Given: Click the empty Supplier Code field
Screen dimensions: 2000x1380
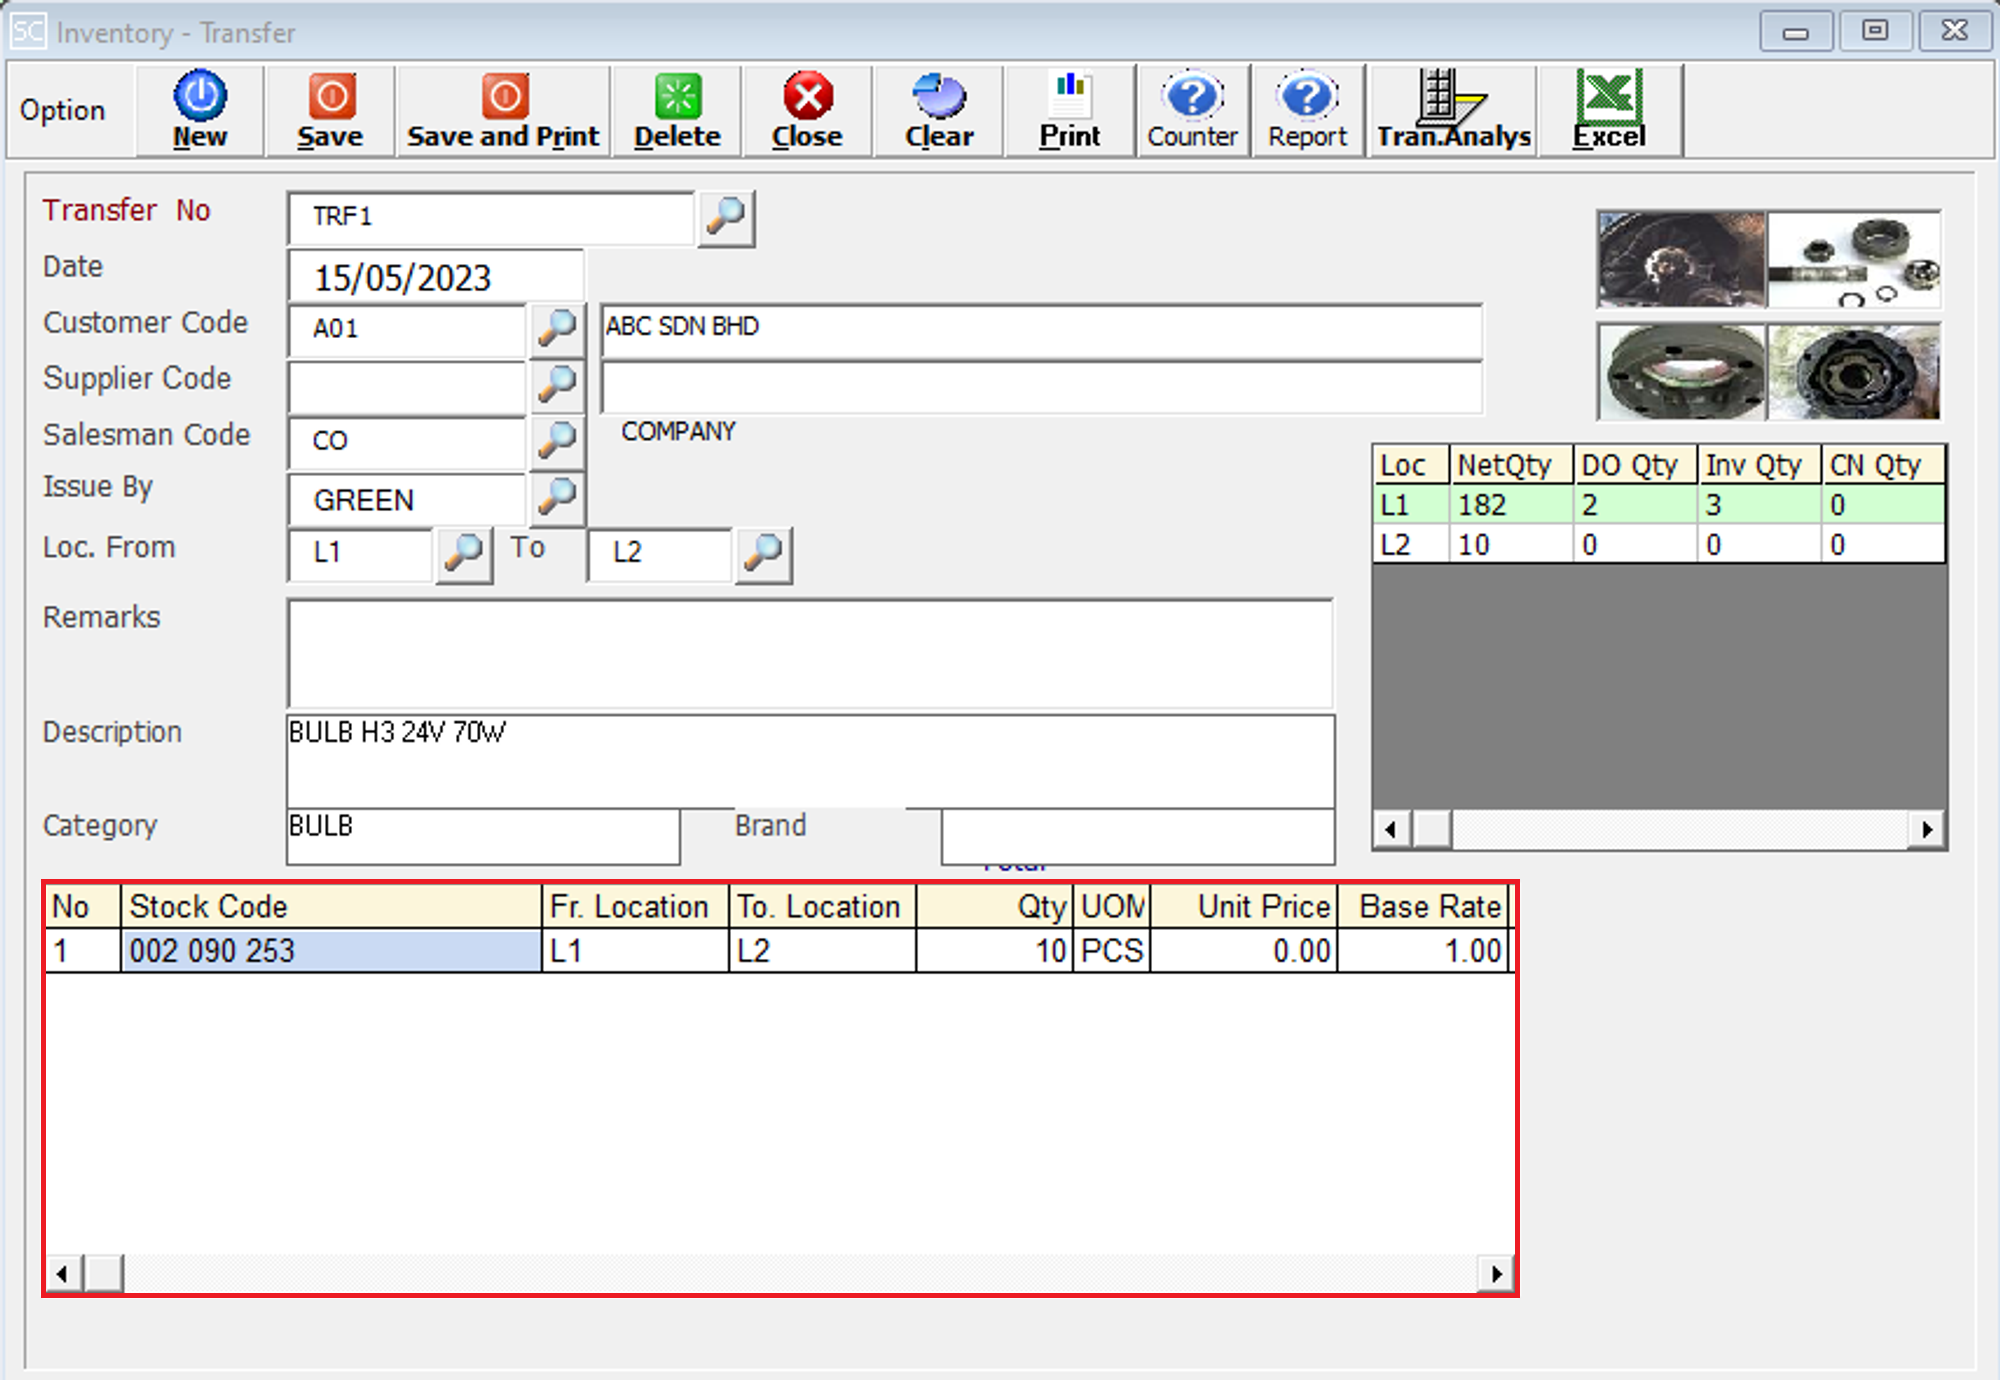Looking at the screenshot, I should 407,386.
